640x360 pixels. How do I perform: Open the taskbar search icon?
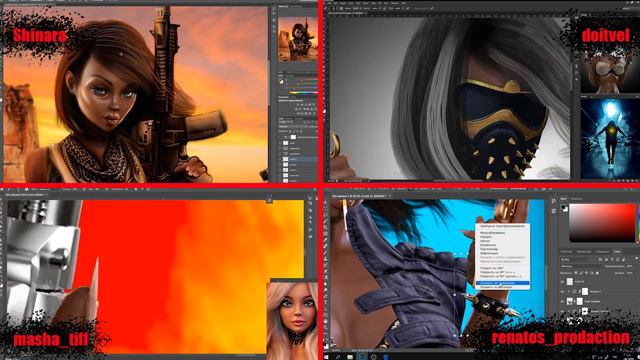coord(338,357)
